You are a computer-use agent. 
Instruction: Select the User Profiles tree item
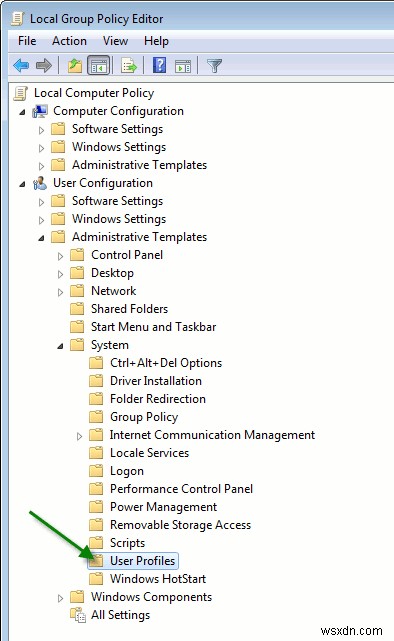pyautogui.click(x=142, y=560)
